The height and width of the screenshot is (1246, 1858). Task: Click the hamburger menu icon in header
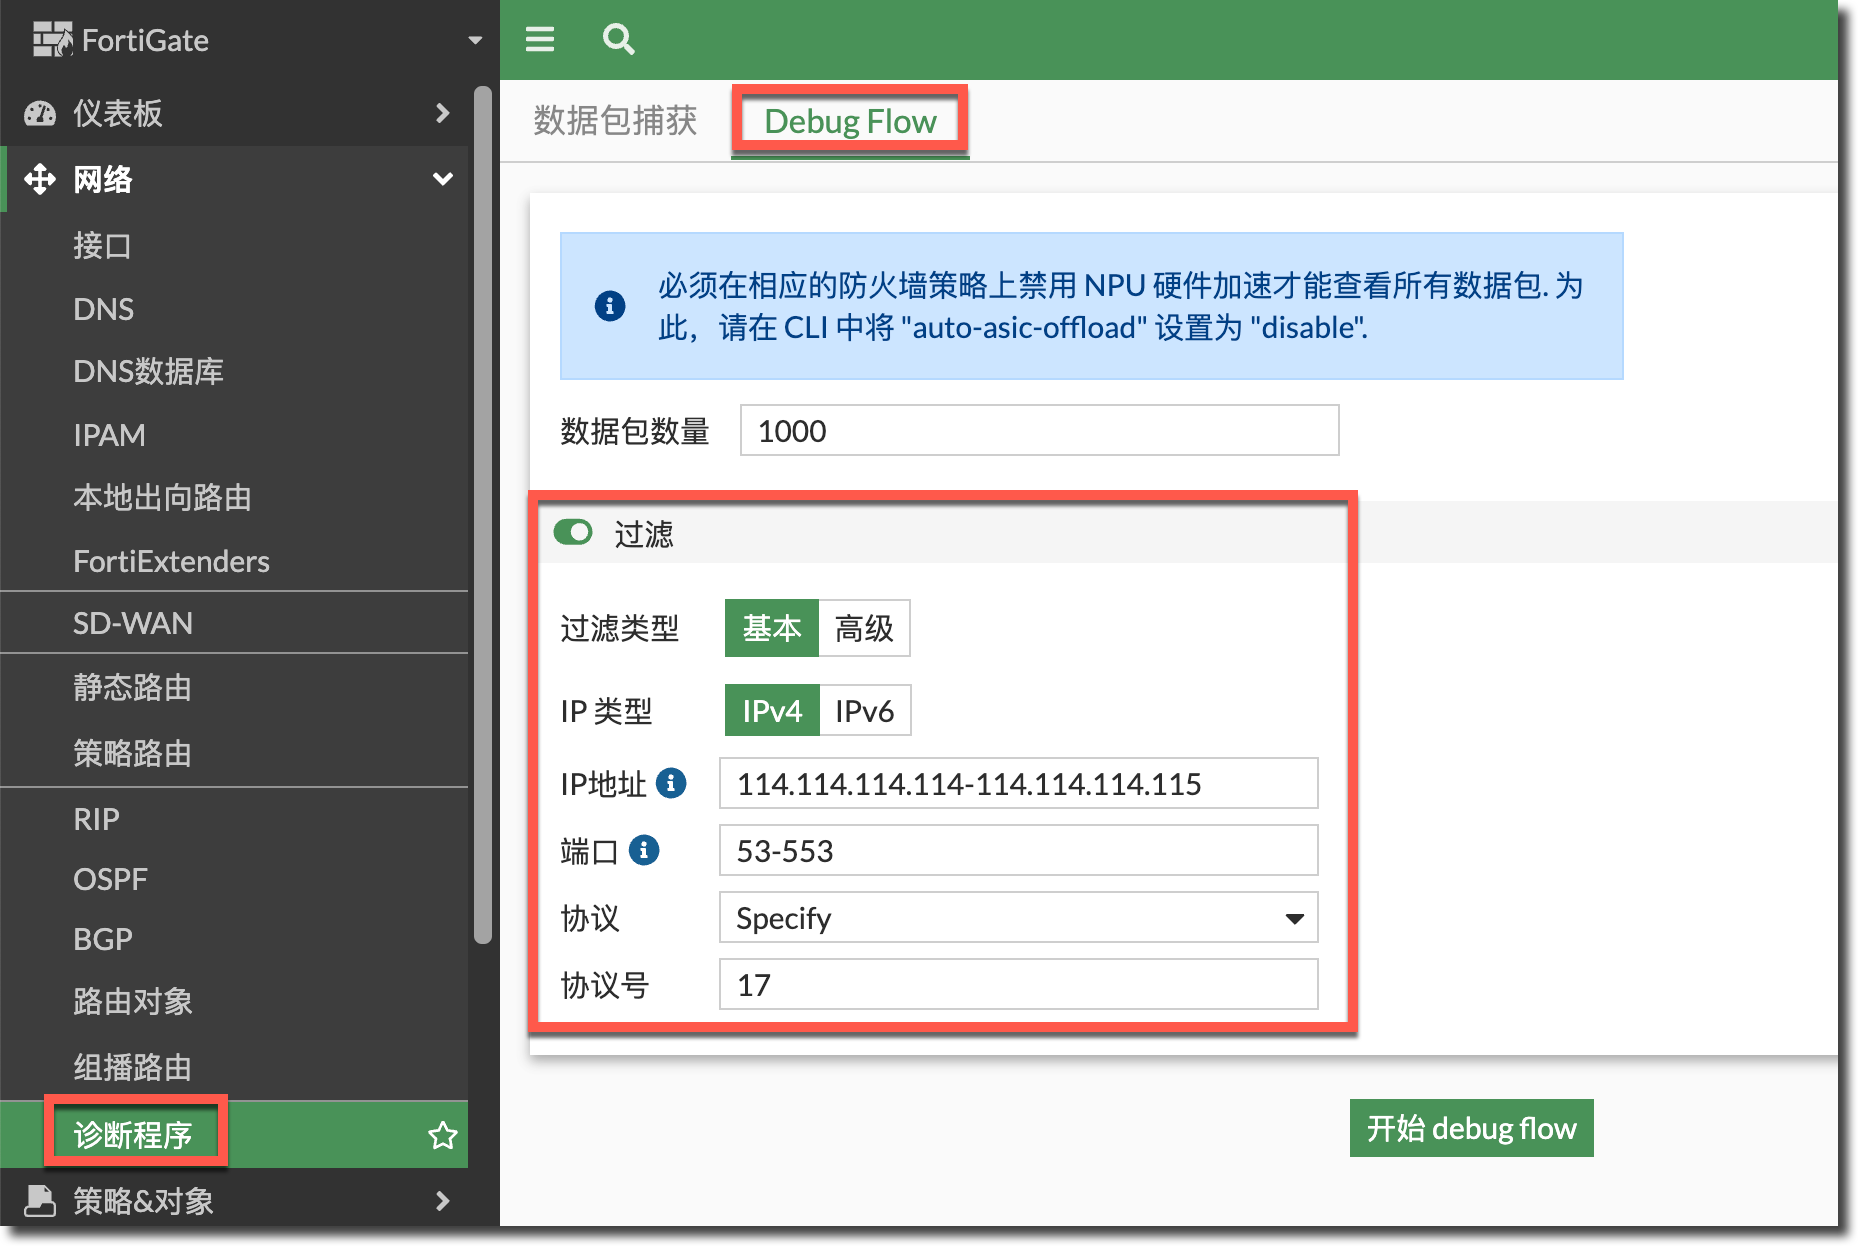(540, 39)
